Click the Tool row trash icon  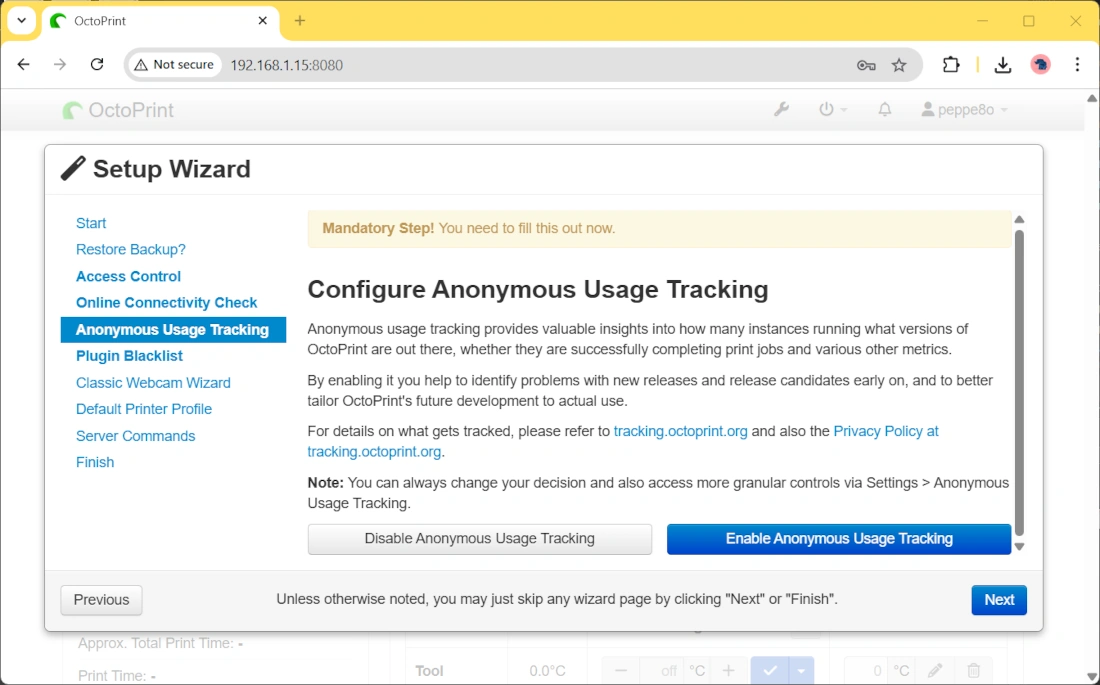click(x=974, y=671)
